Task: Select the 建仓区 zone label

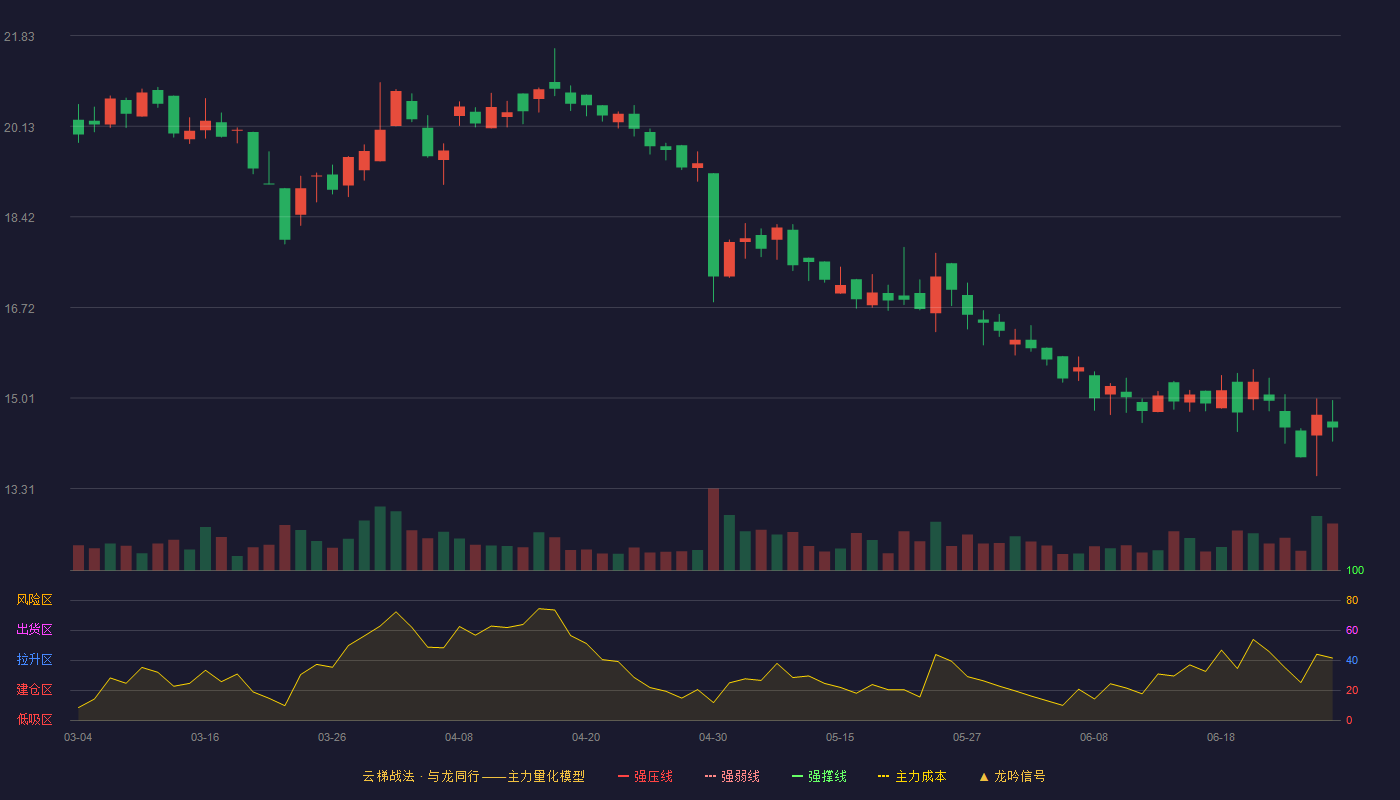Action: click(34, 690)
